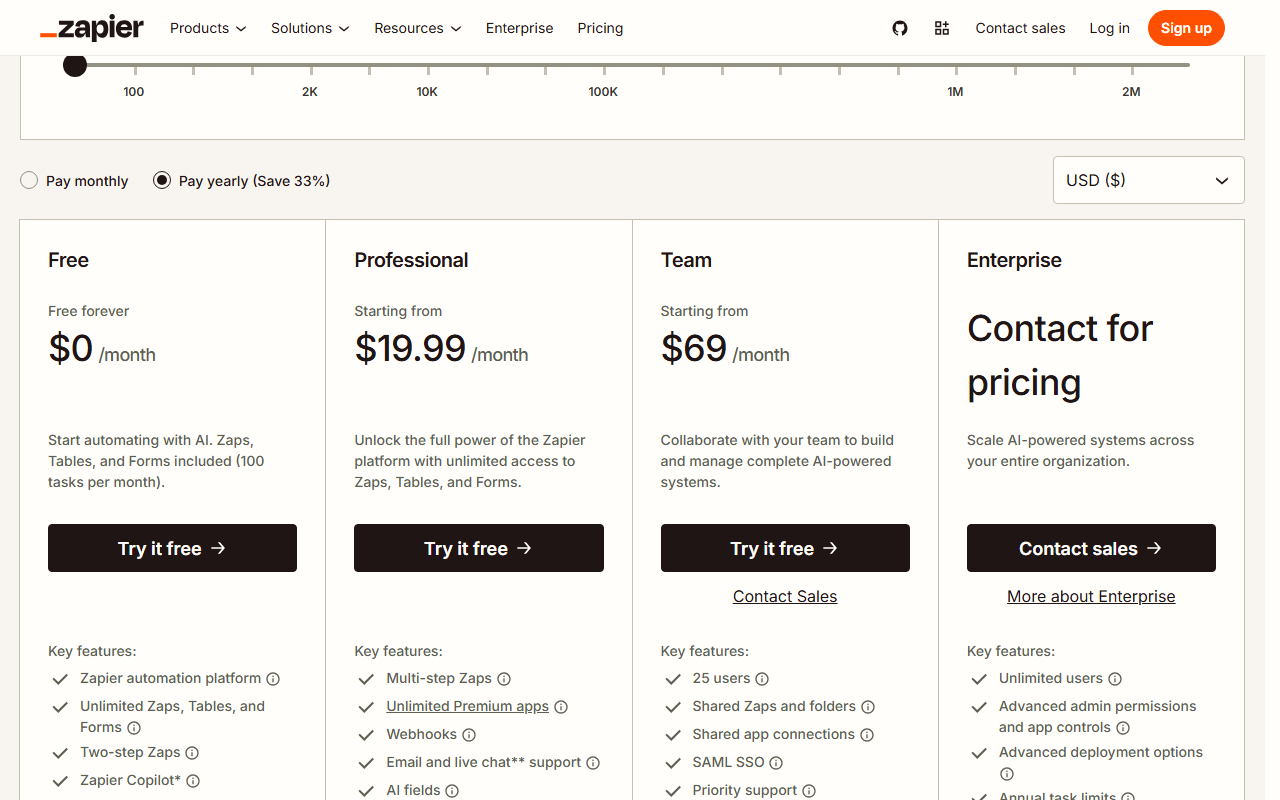Show info for Shared Zaps and folders
The height and width of the screenshot is (800, 1280).
tap(868, 707)
